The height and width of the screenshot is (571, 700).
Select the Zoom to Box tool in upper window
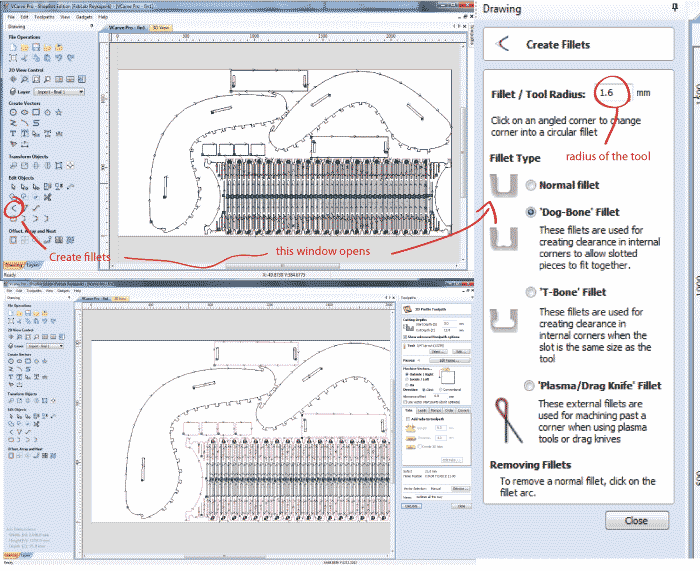(36, 79)
